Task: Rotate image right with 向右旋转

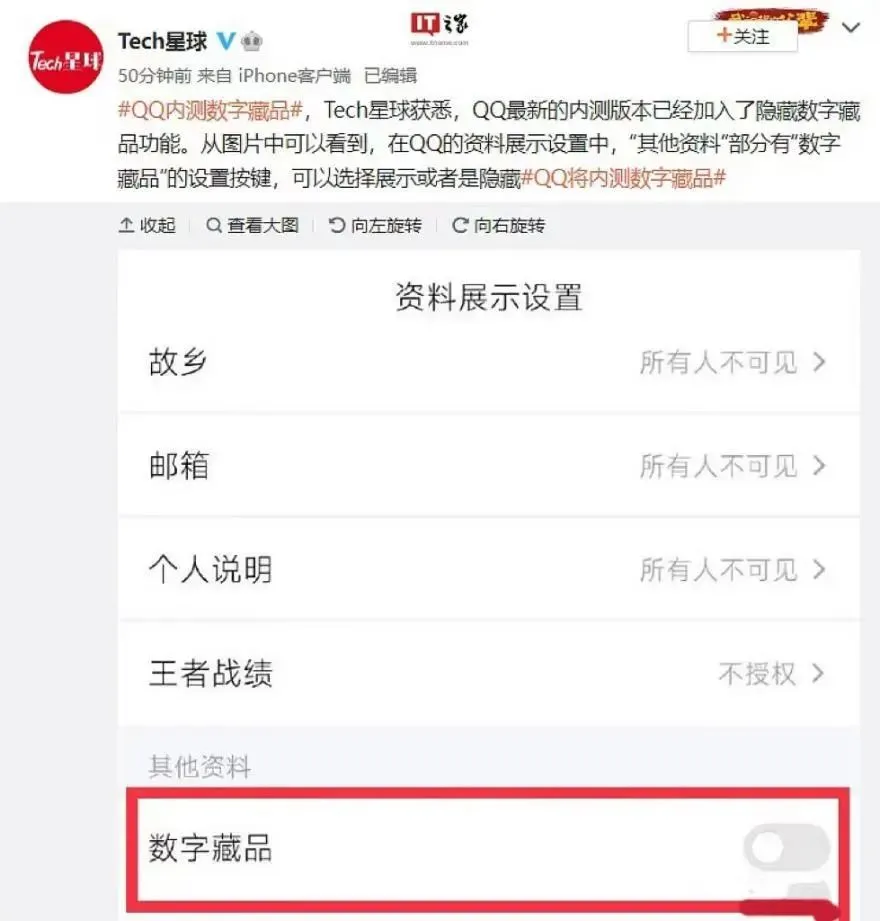Action: click(498, 225)
